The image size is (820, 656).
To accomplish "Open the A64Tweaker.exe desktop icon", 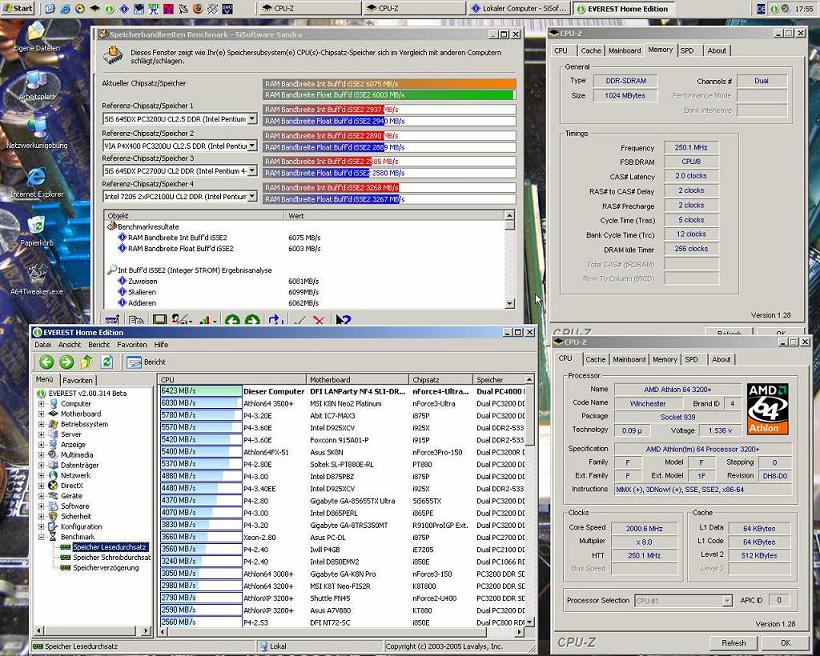I will (x=37, y=275).
